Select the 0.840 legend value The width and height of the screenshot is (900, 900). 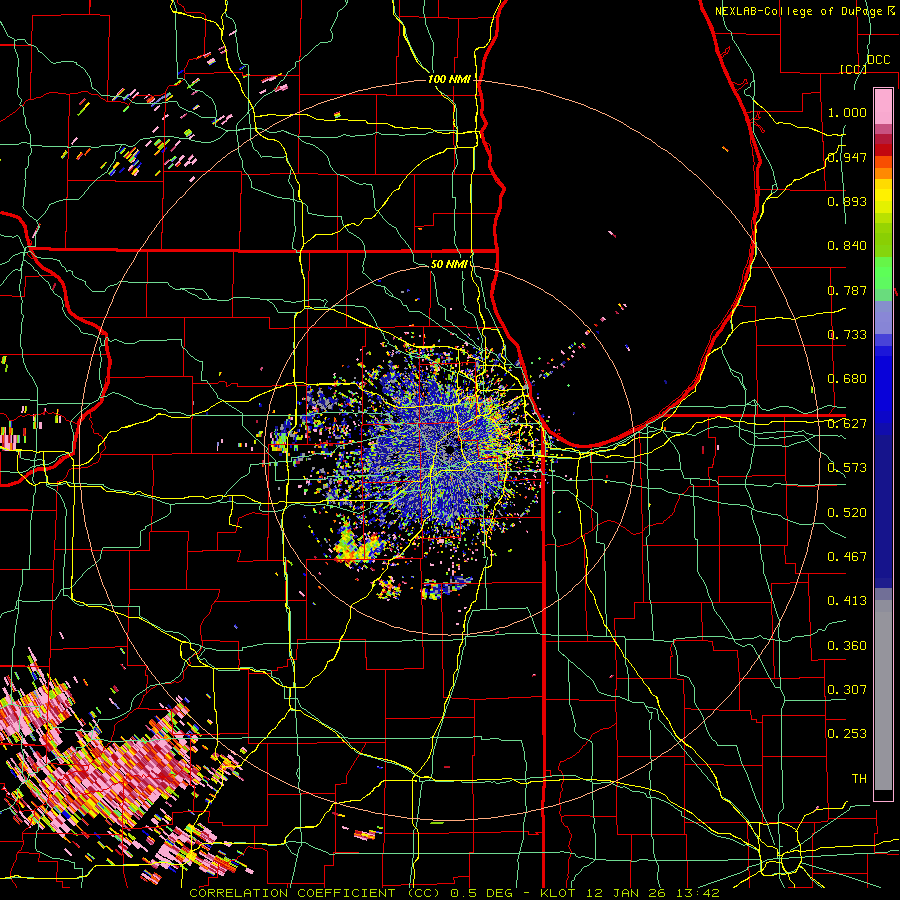coord(847,246)
